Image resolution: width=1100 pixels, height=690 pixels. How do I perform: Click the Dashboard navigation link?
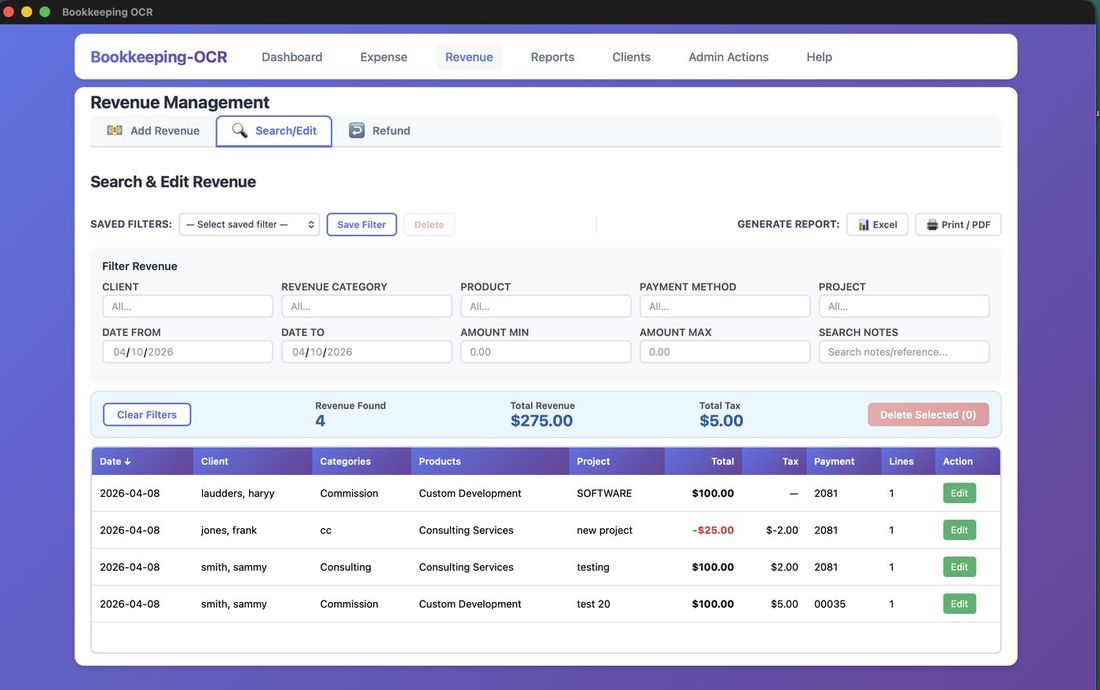point(291,57)
